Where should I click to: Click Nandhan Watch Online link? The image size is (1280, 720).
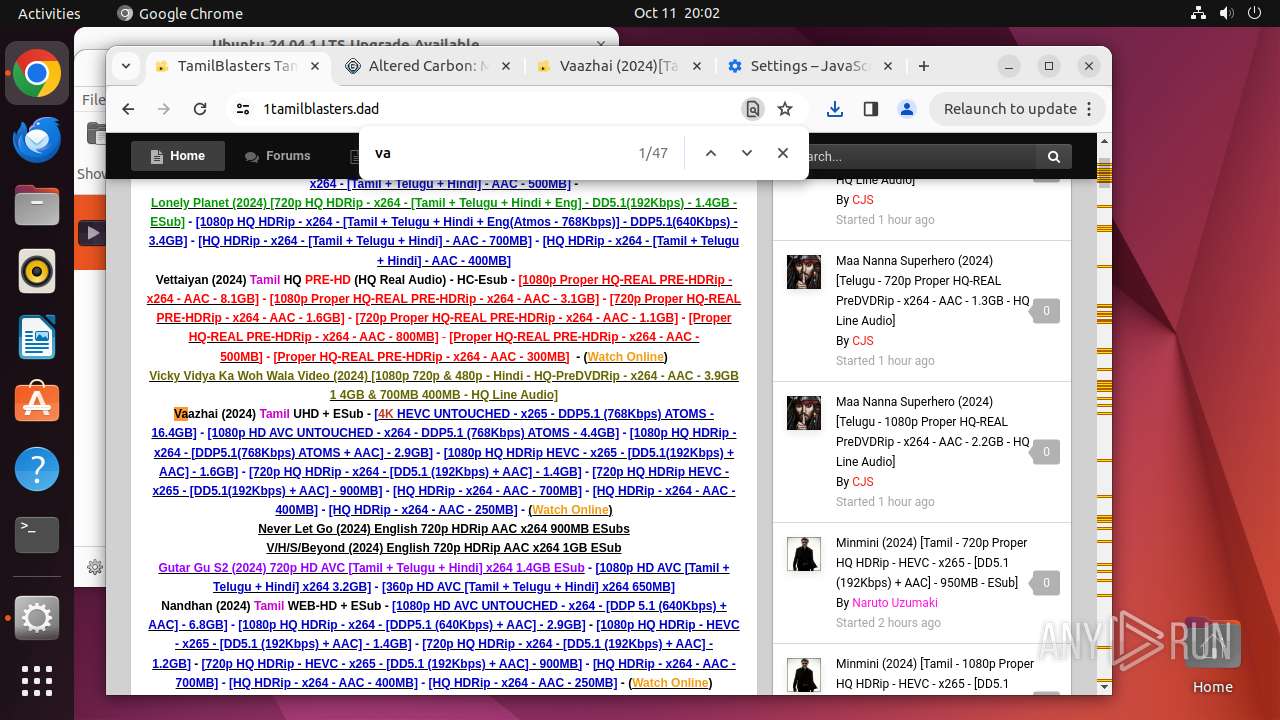point(670,683)
